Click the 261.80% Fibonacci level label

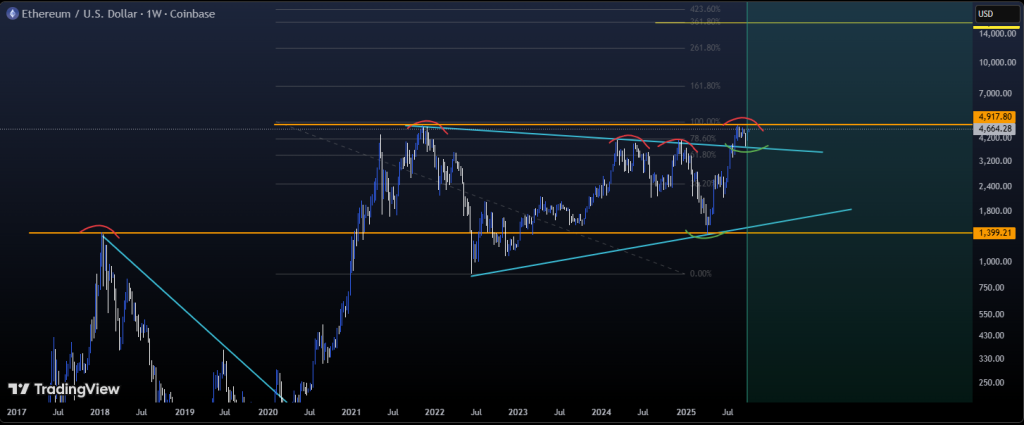[x=705, y=47]
